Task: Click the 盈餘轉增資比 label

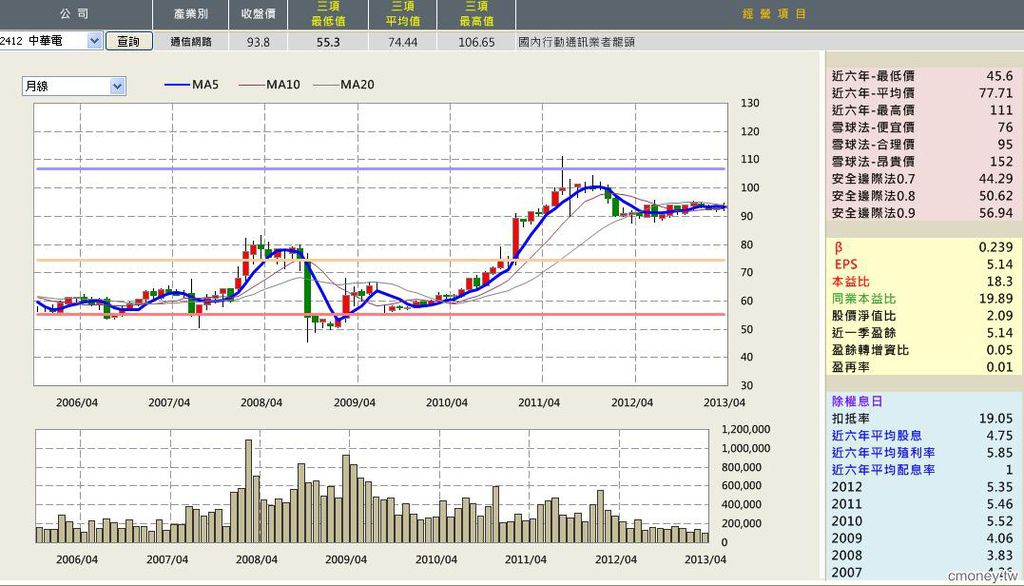Action: point(871,350)
